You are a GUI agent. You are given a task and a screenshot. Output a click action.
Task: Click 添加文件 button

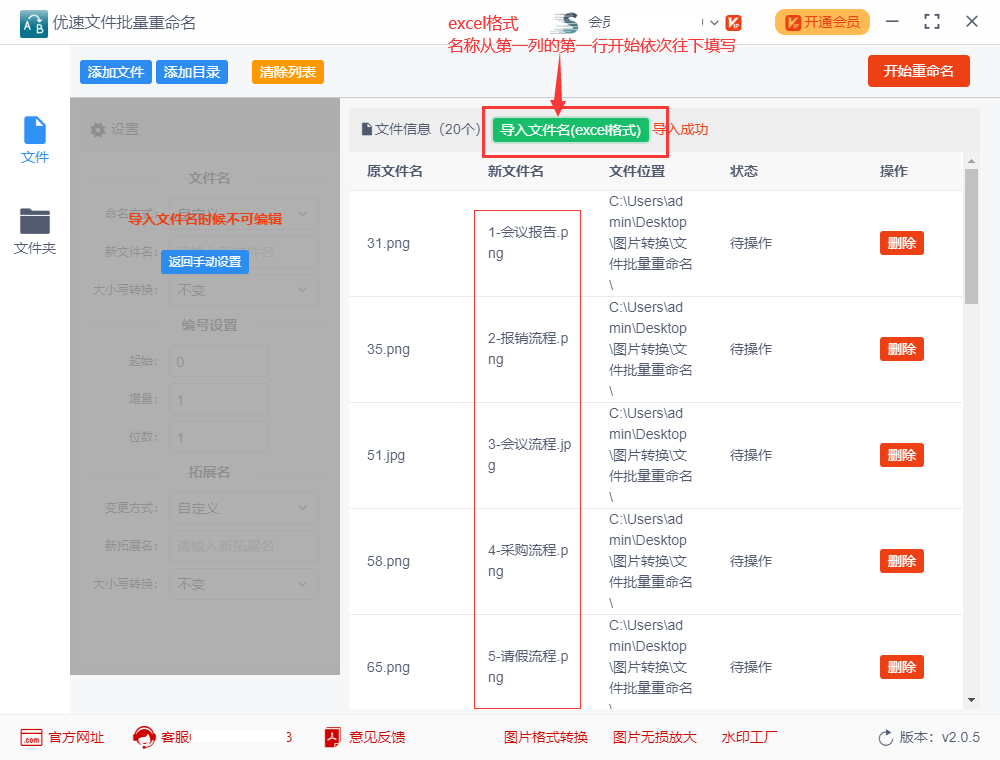(115, 72)
